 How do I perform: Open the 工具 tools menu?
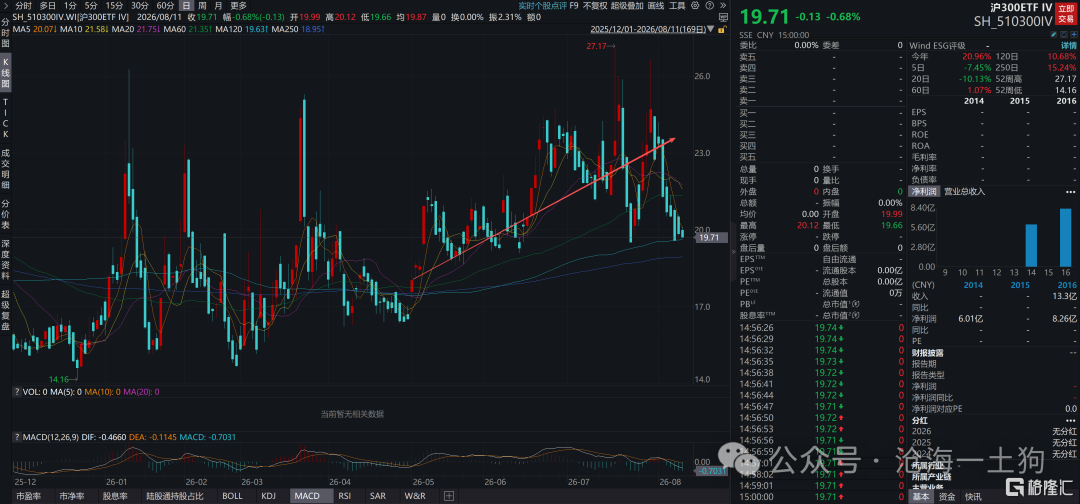tap(677, 5)
